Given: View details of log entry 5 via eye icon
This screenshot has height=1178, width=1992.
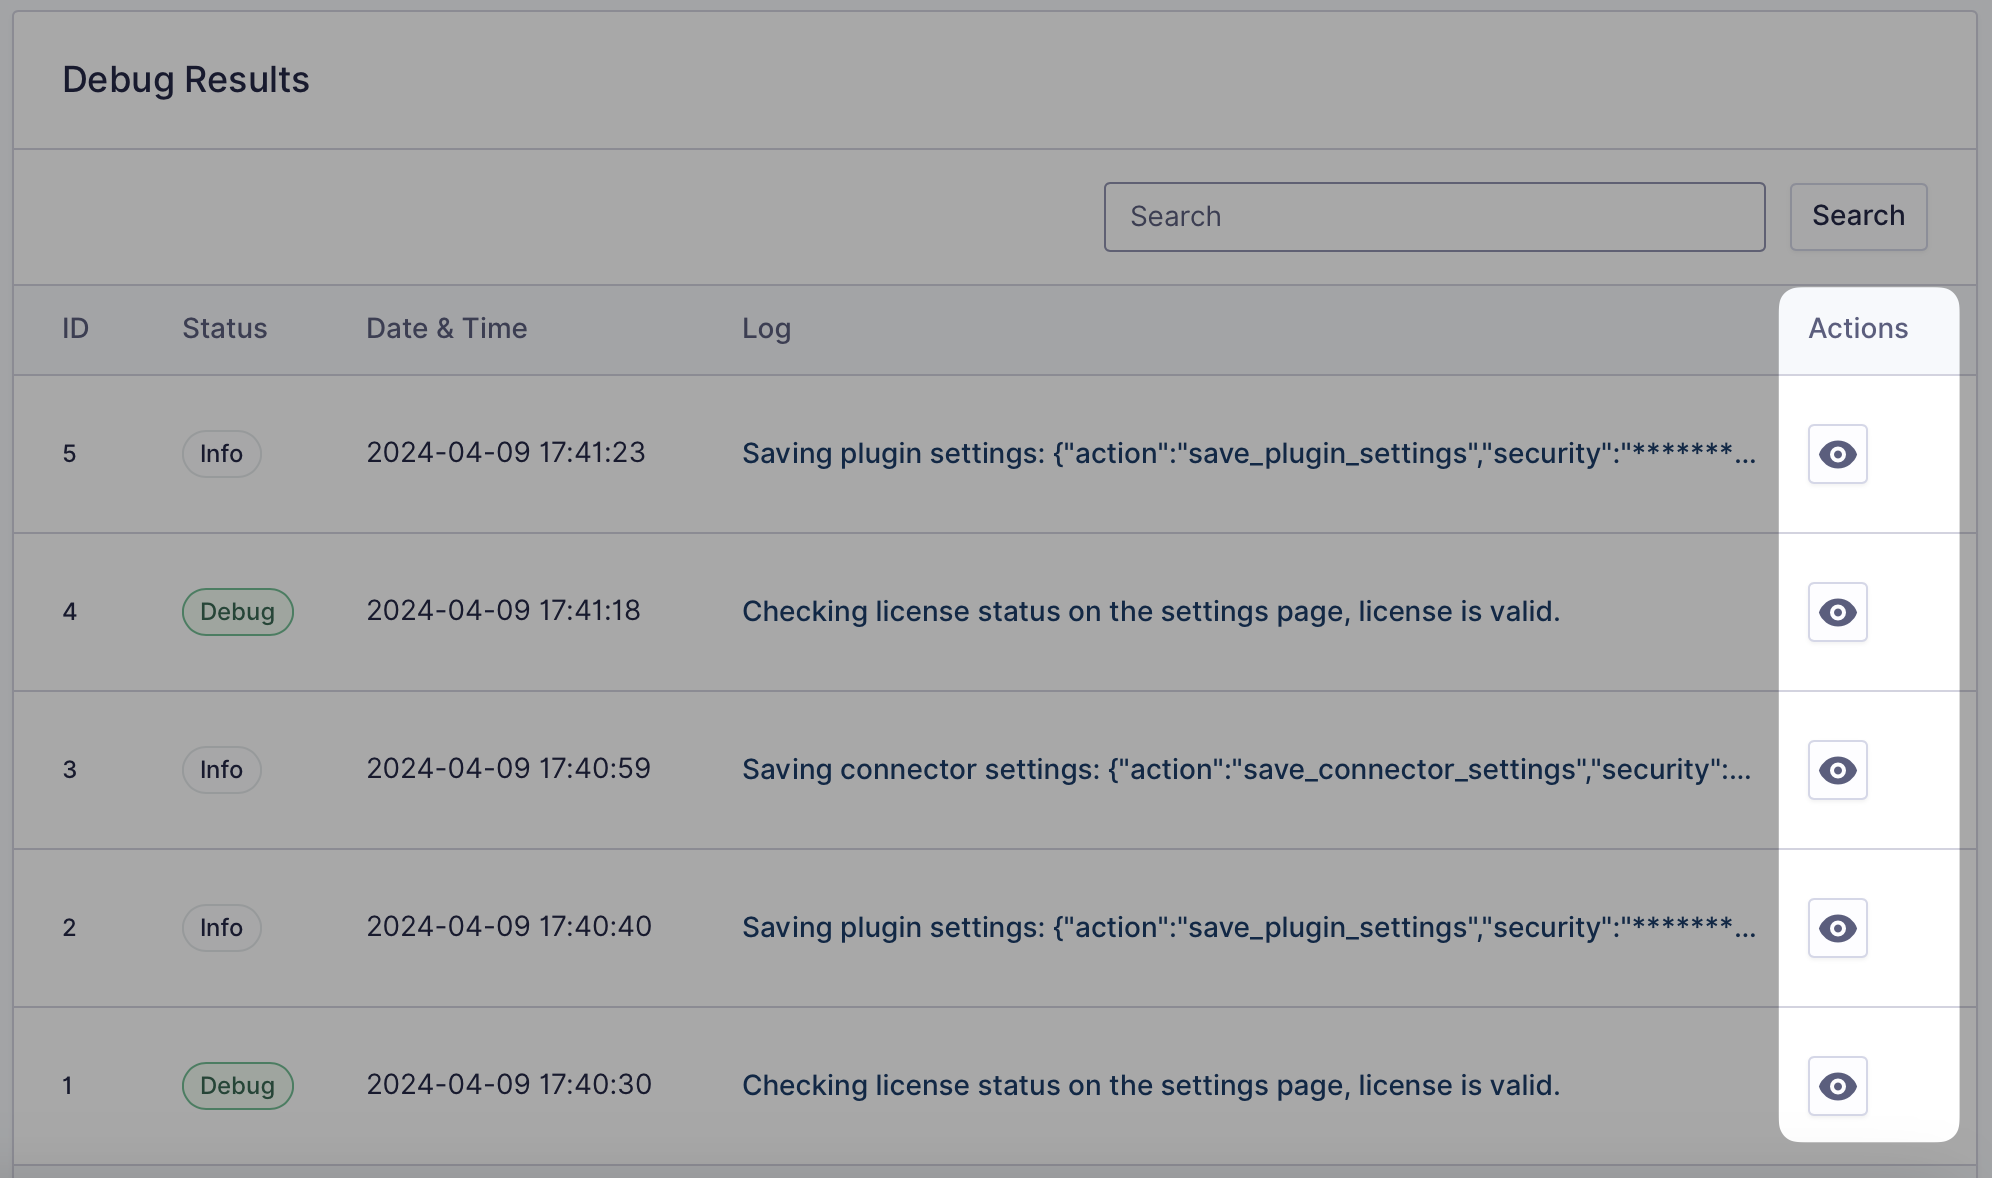Looking at the screenshot, I should (1836, 454).
